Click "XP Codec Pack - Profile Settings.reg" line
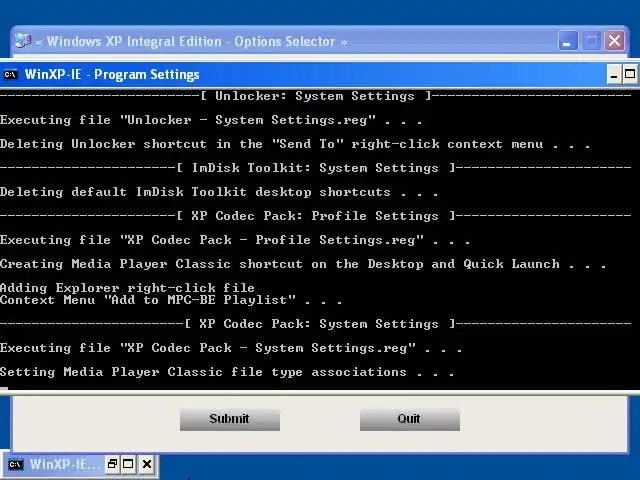 point(235,240)
